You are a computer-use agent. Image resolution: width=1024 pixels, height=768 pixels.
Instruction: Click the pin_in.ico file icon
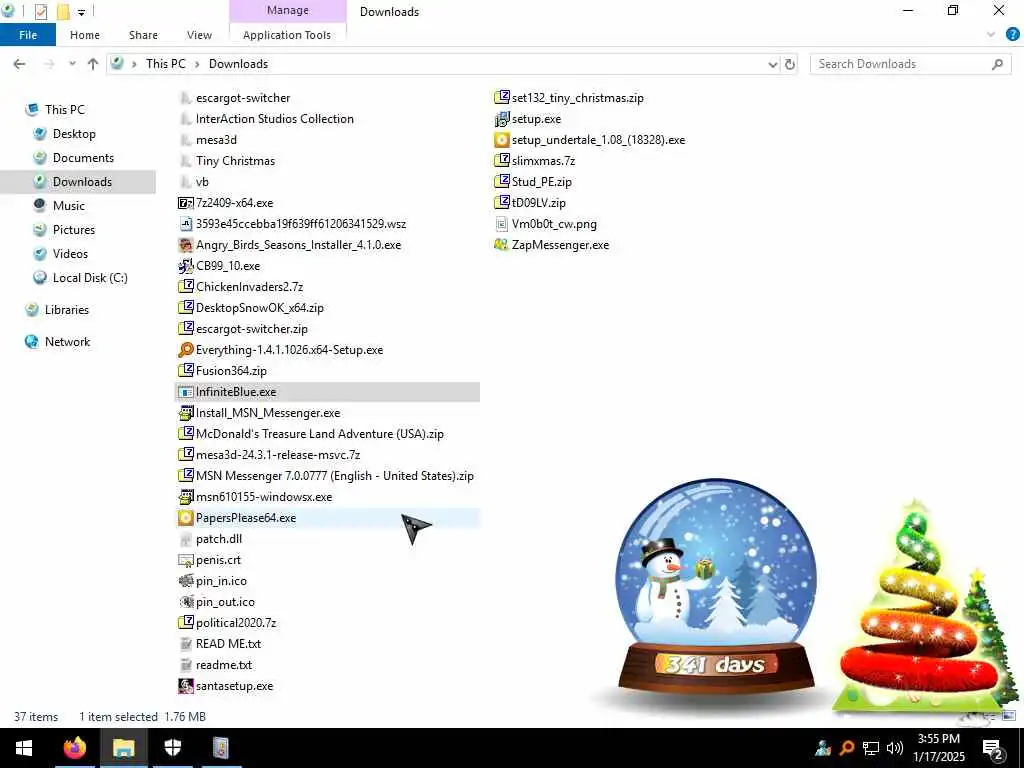click(185, 581)
